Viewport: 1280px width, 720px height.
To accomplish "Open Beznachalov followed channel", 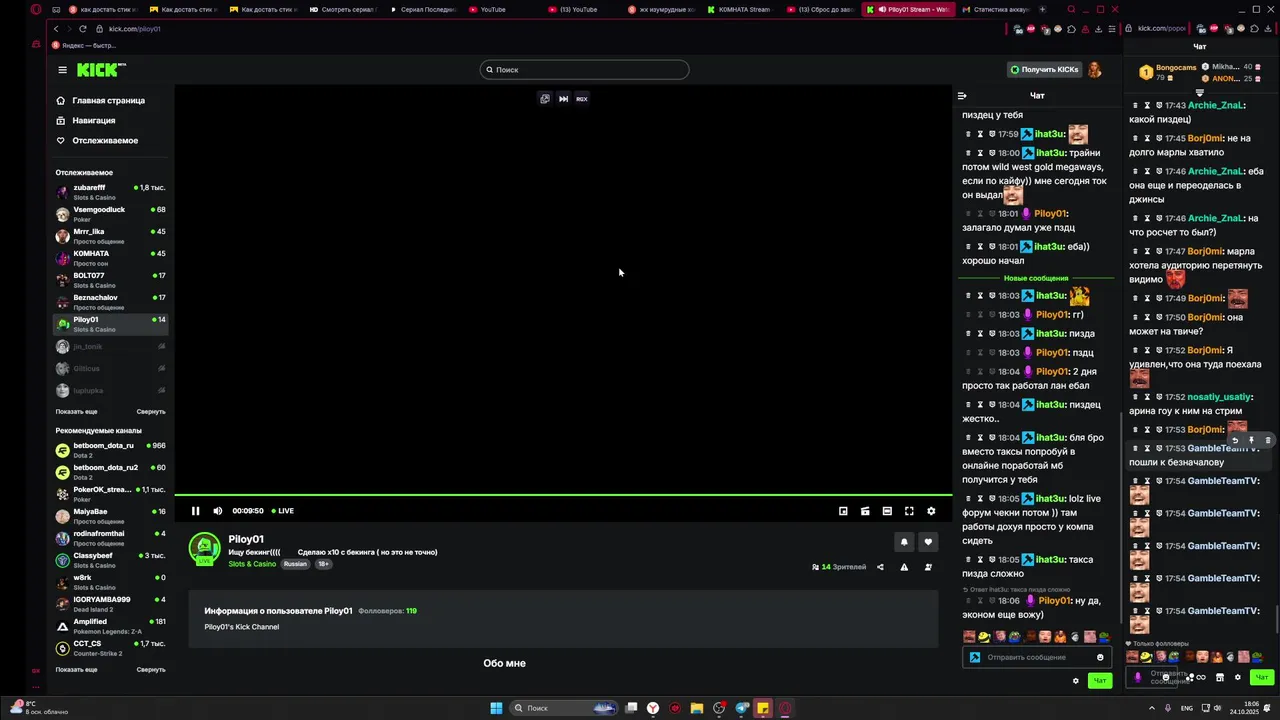I will point(110,302).
